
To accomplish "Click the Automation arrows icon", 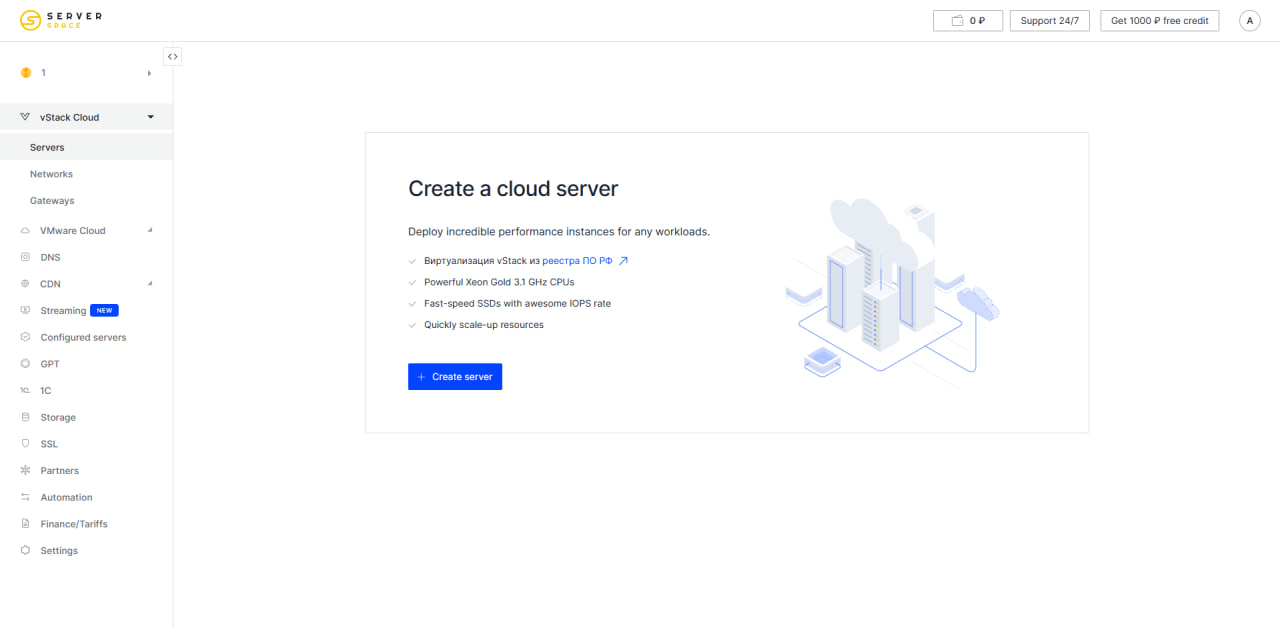I will coord(26,497).
